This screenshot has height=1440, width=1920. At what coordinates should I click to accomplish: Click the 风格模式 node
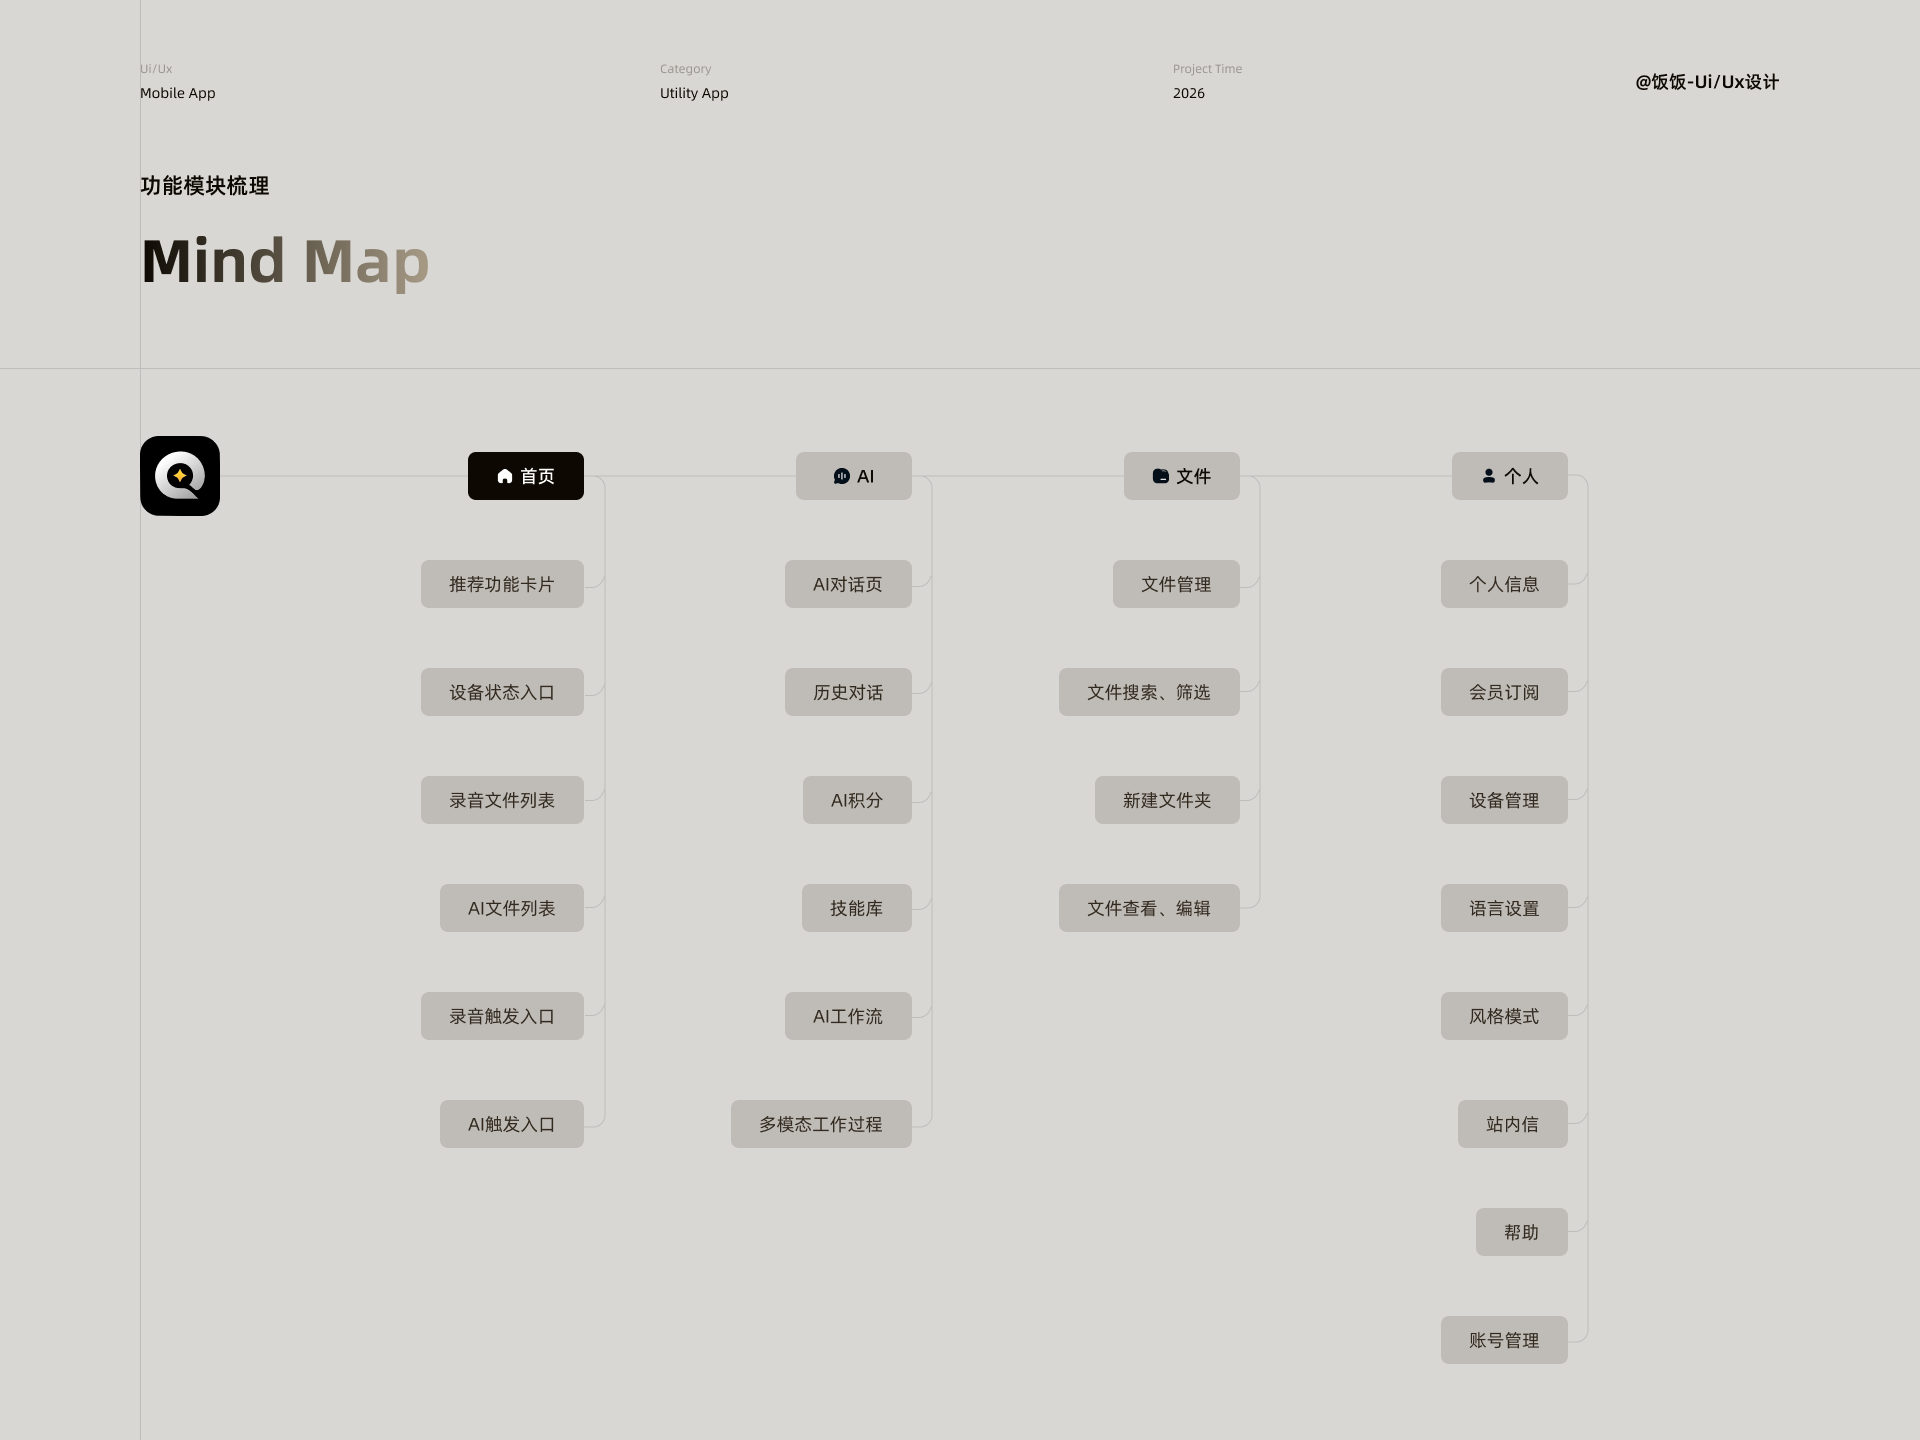pos(1504,1016)
